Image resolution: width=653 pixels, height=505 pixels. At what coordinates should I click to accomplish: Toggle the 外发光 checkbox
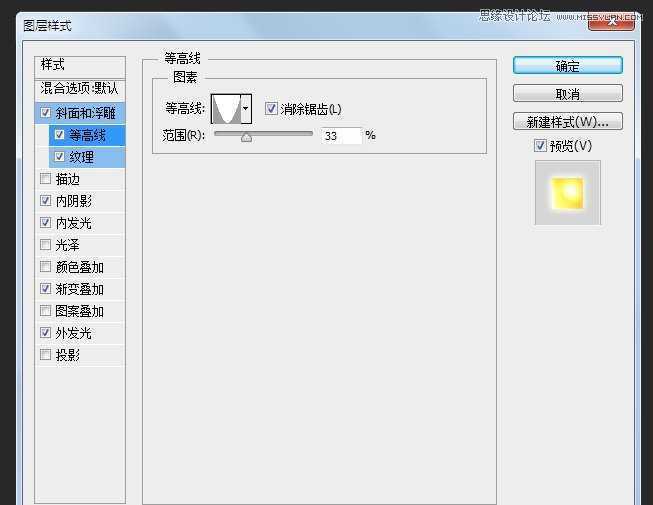[45, 333]
